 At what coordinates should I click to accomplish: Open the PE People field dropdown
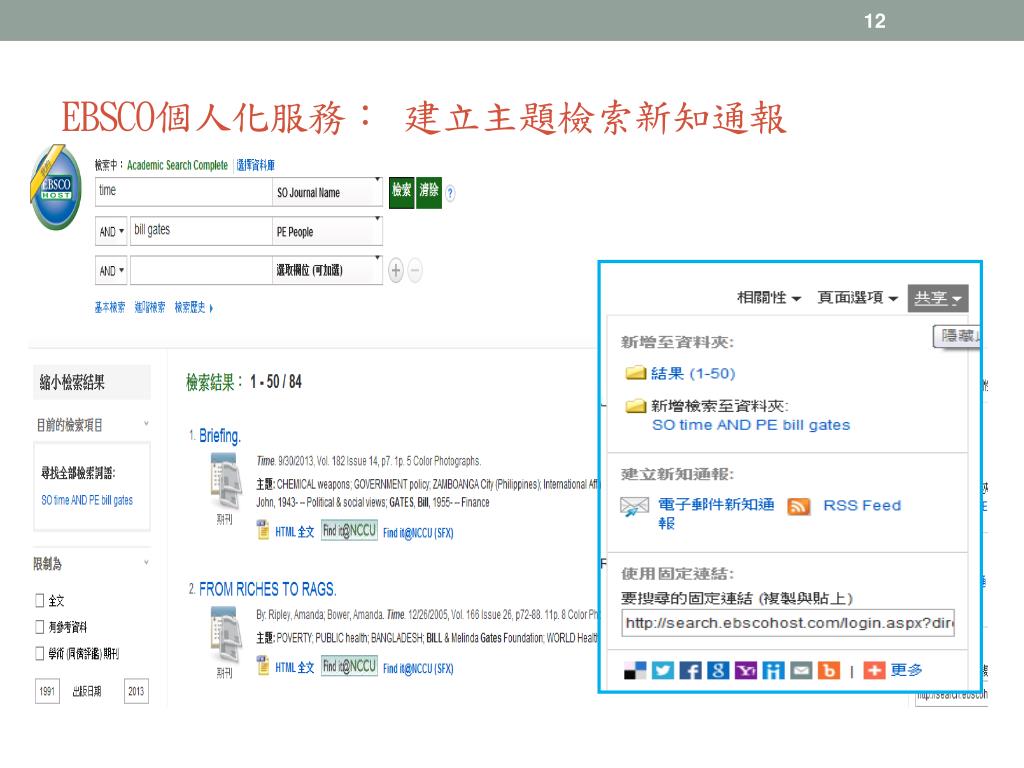327,232
